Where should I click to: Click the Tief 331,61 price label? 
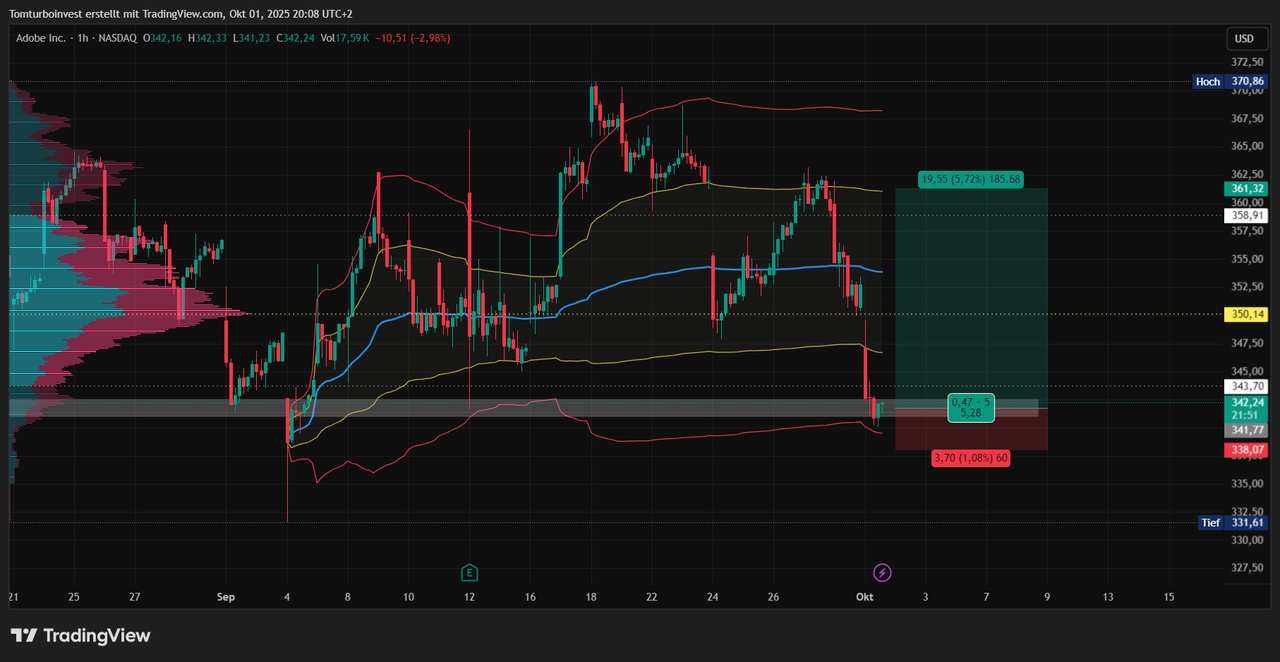(1232, 523)
